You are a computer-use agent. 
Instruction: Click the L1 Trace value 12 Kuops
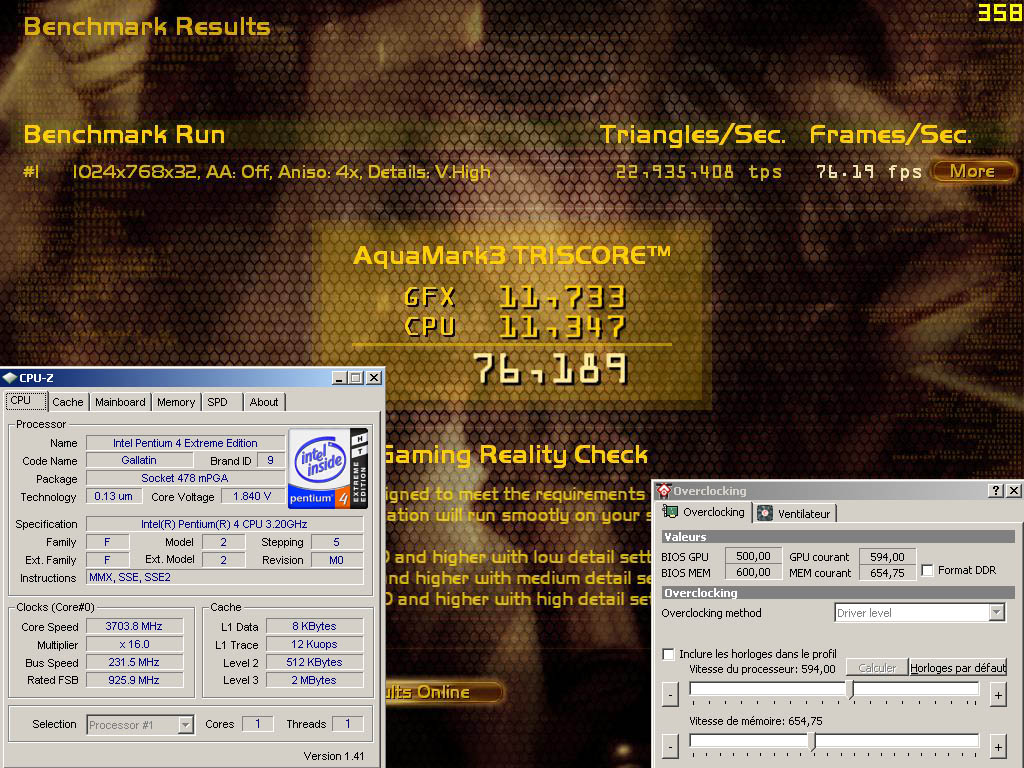coord(314,644)
